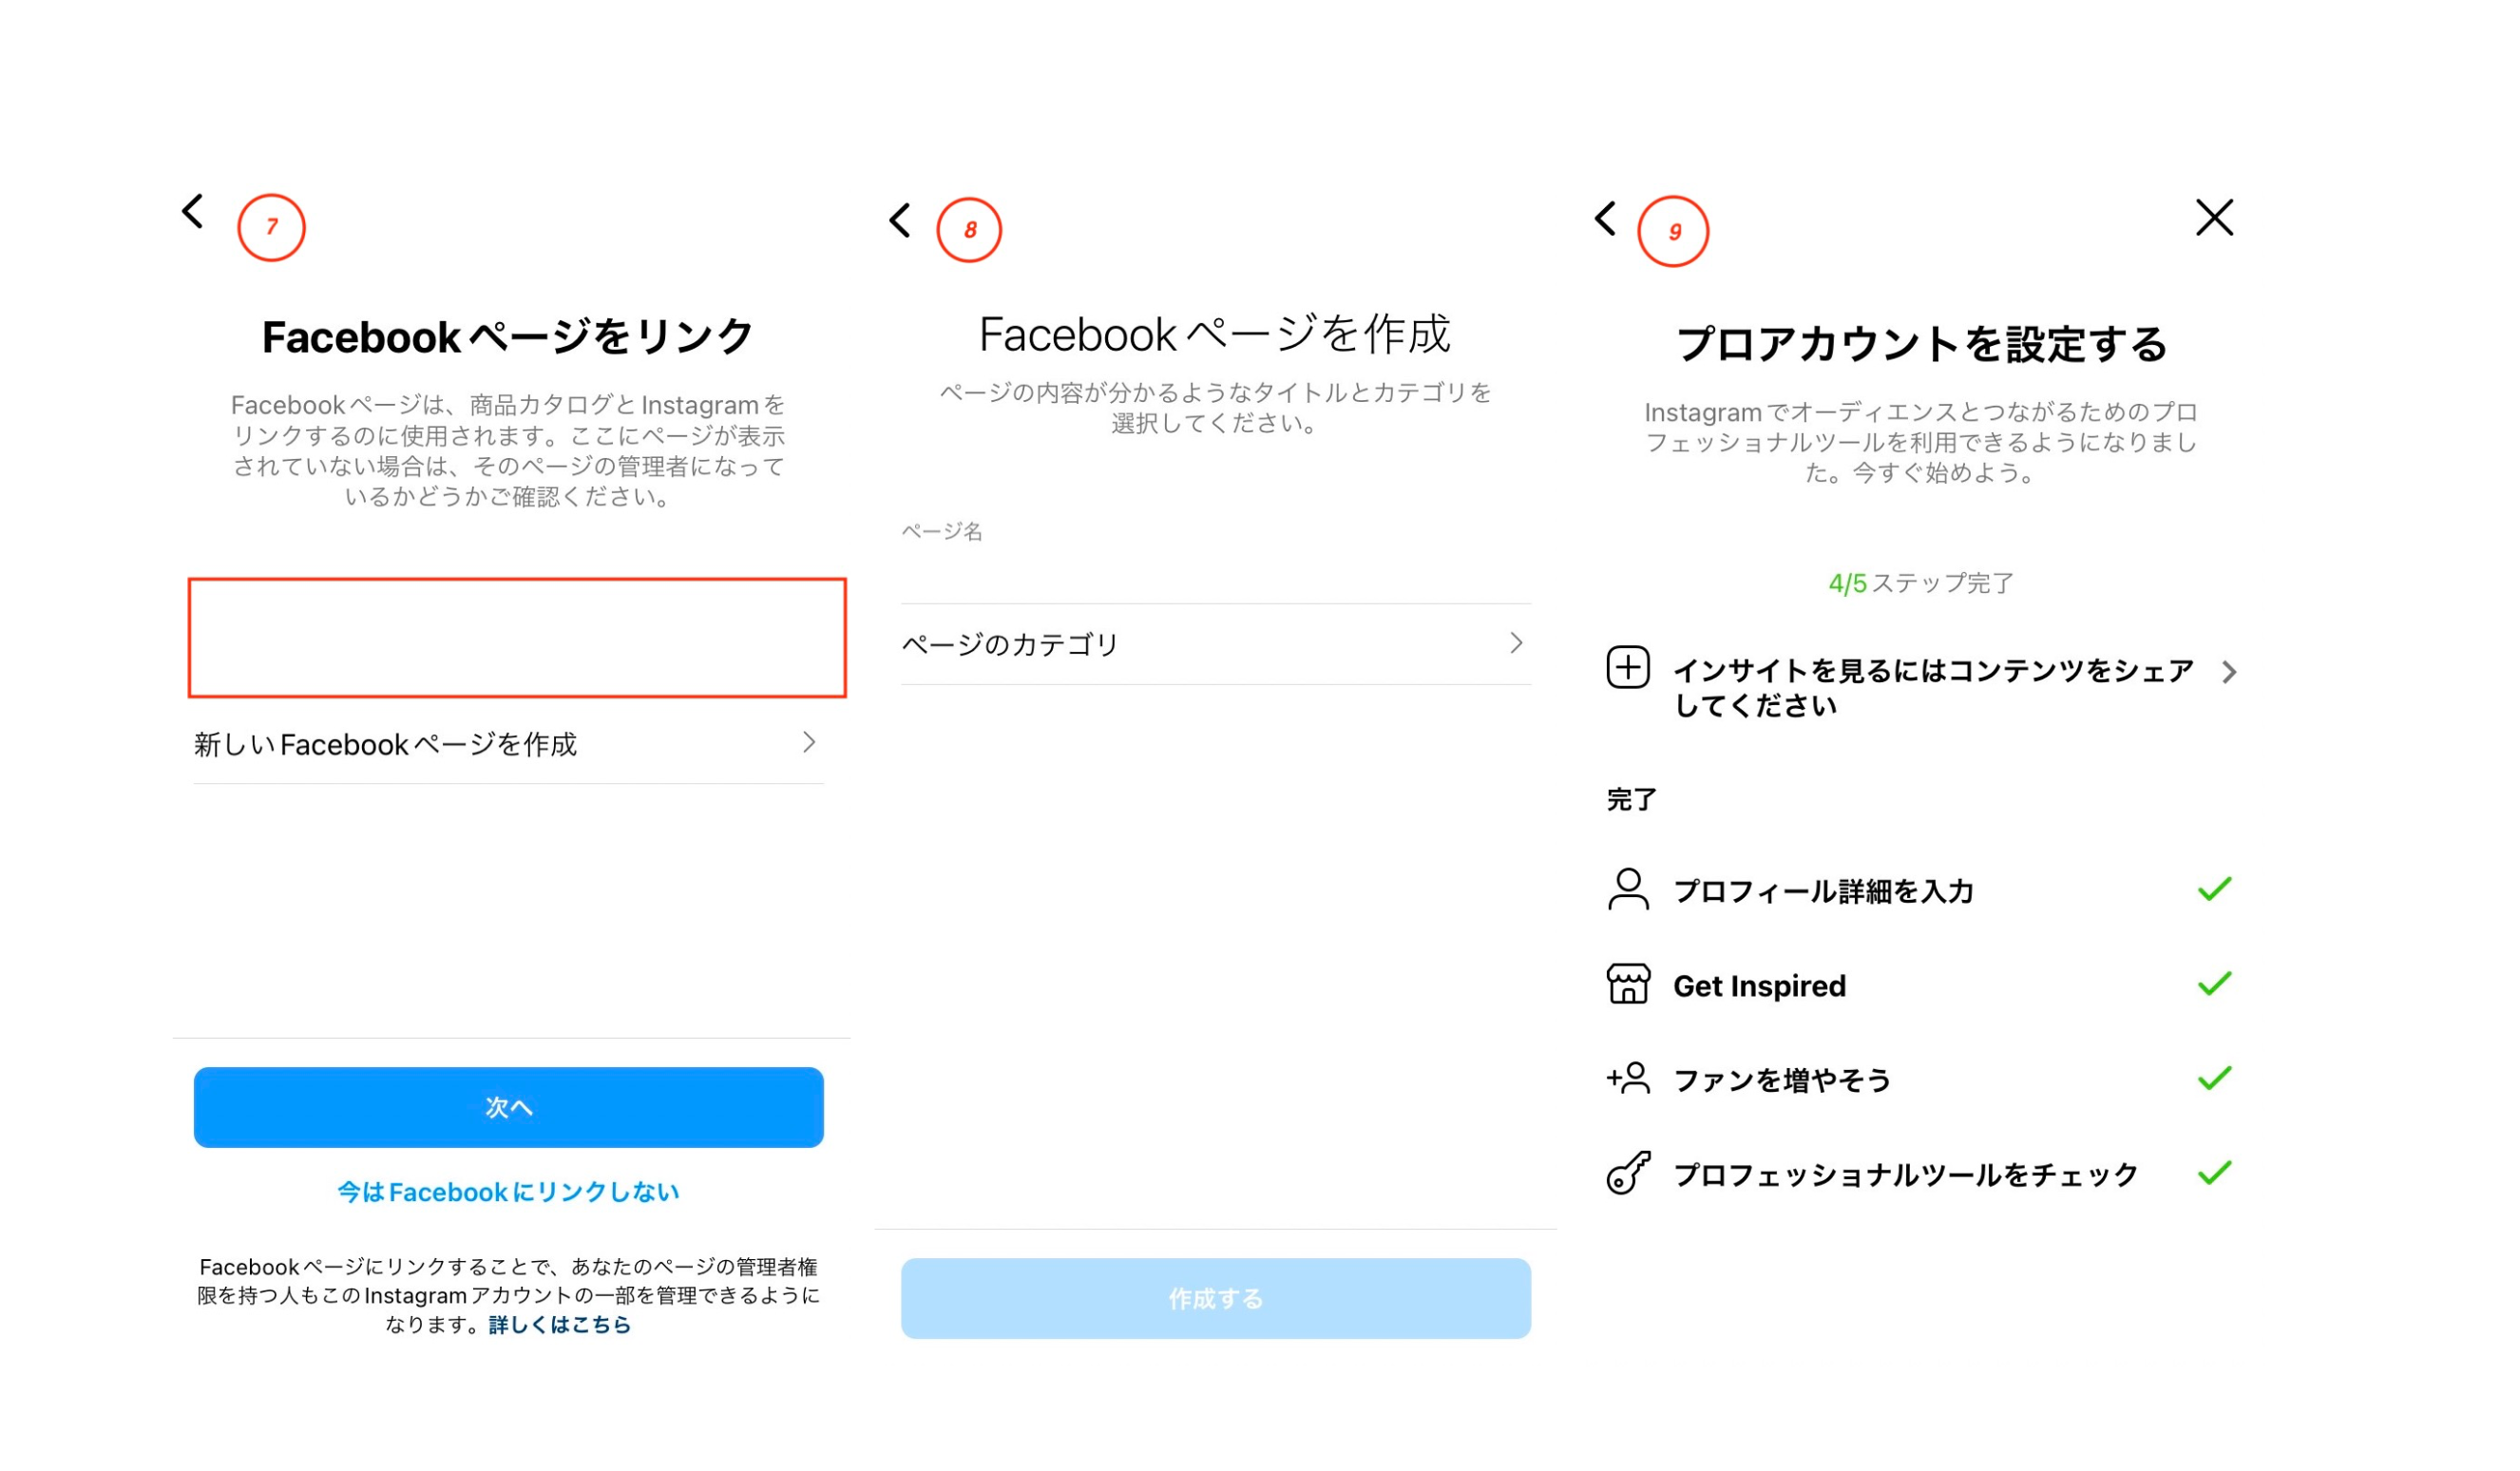
Task: Click the profile person icon
Action: coord(1628,889)
